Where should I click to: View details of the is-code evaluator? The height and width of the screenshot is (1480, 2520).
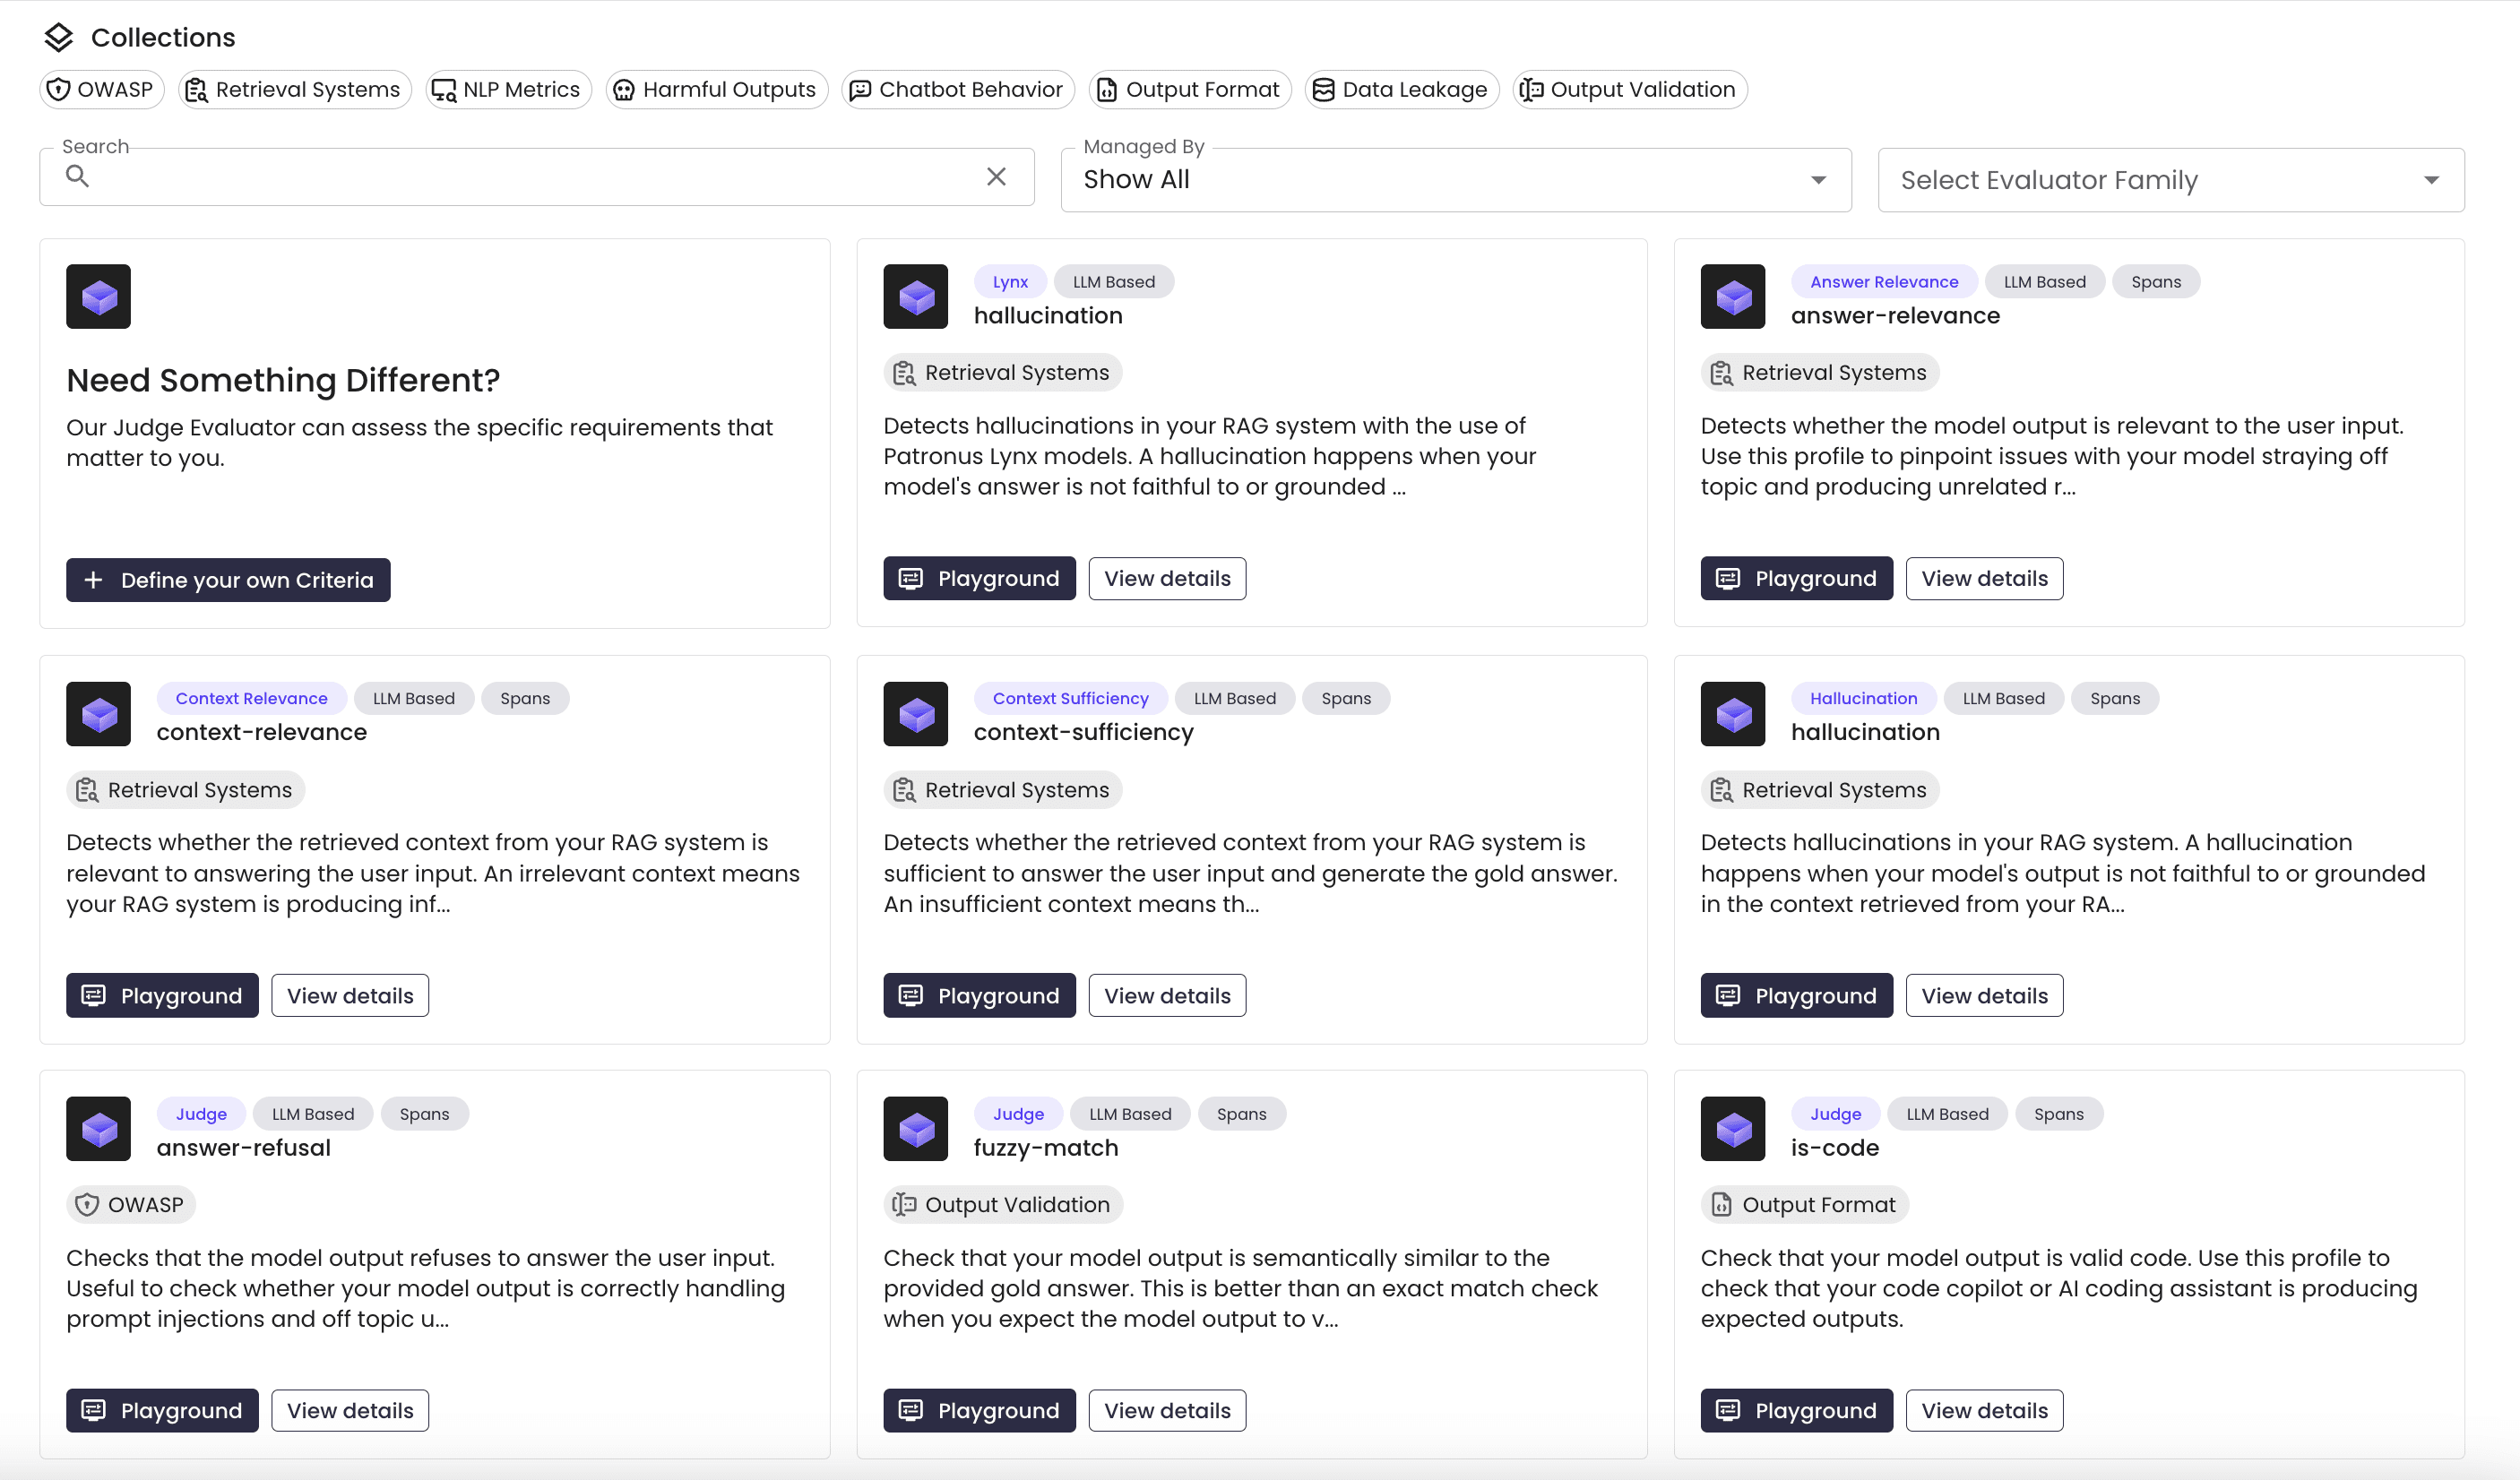point(1984,1410)
